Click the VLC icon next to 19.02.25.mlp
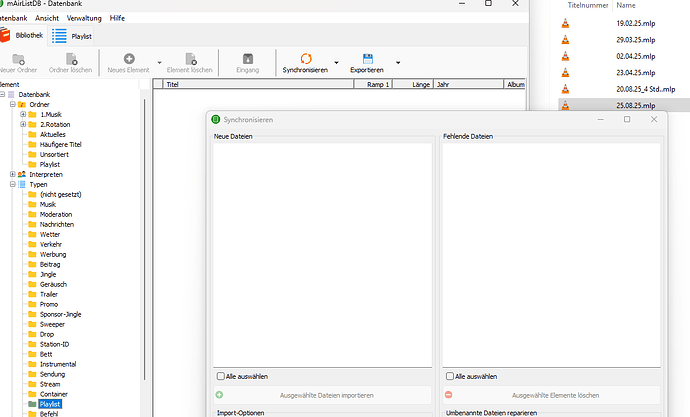The width and height of the screenshot is (690, 417). pos(565,23)
